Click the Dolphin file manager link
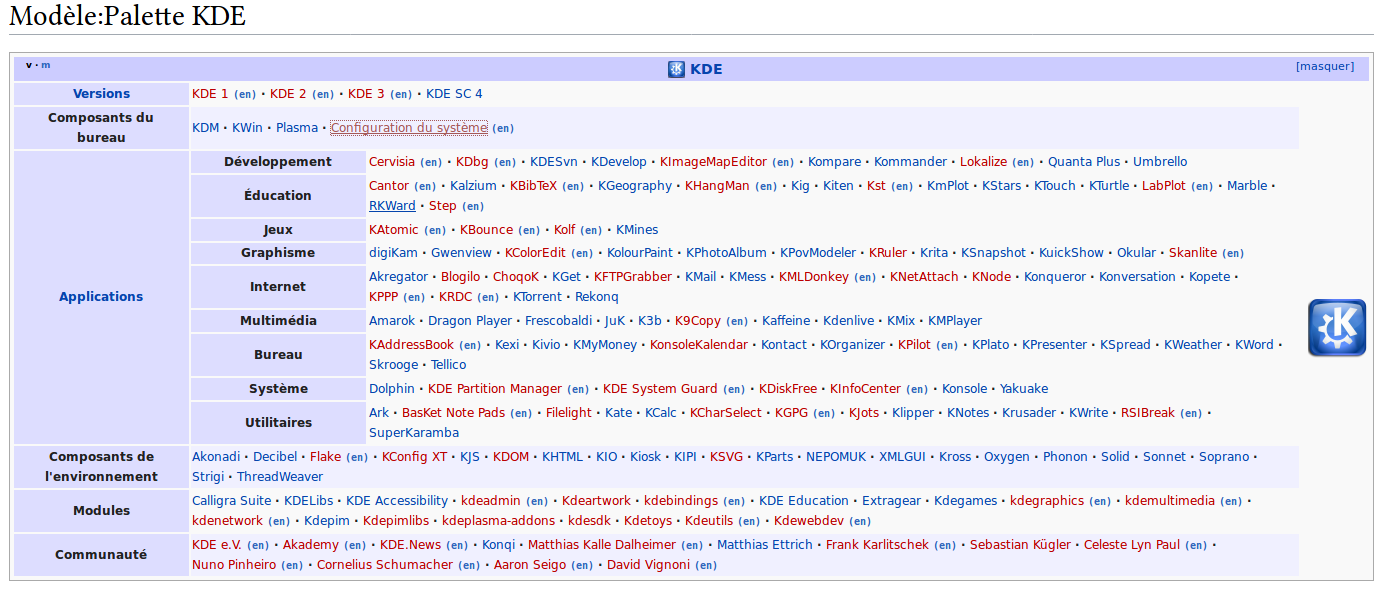 (x=392, y=389)
